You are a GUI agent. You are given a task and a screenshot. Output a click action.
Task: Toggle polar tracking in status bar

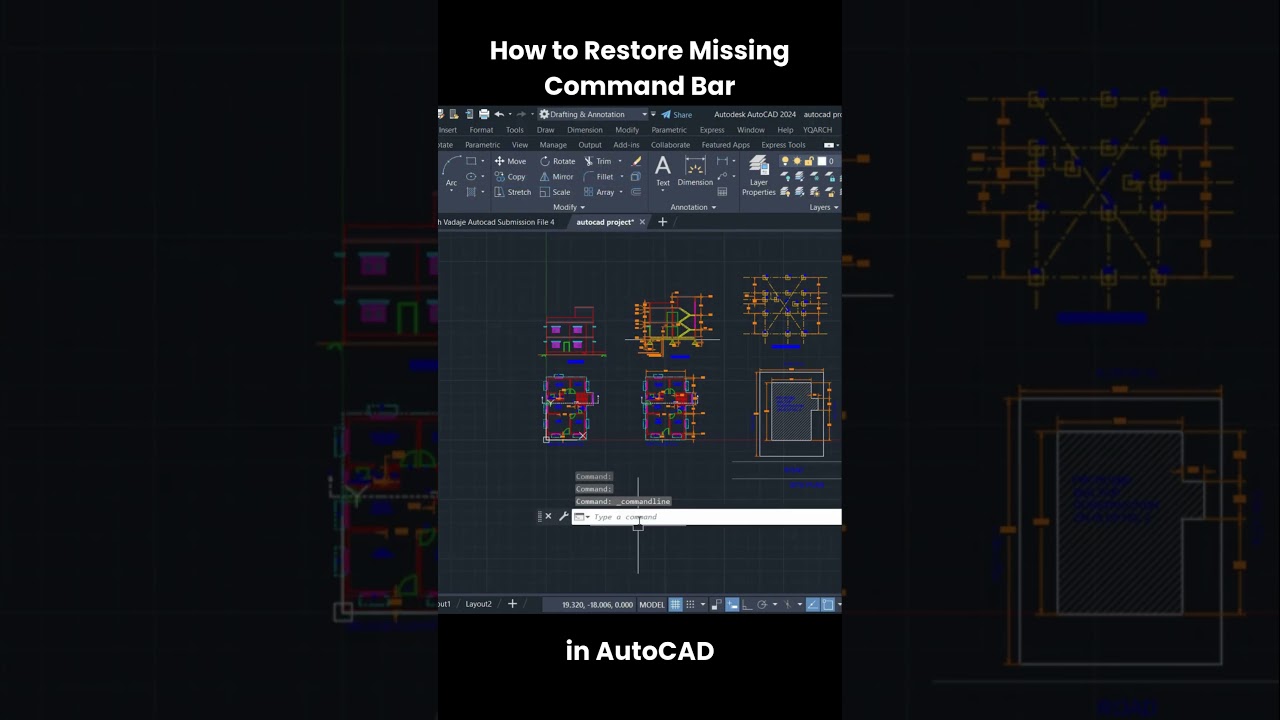[x=762, y=604]
